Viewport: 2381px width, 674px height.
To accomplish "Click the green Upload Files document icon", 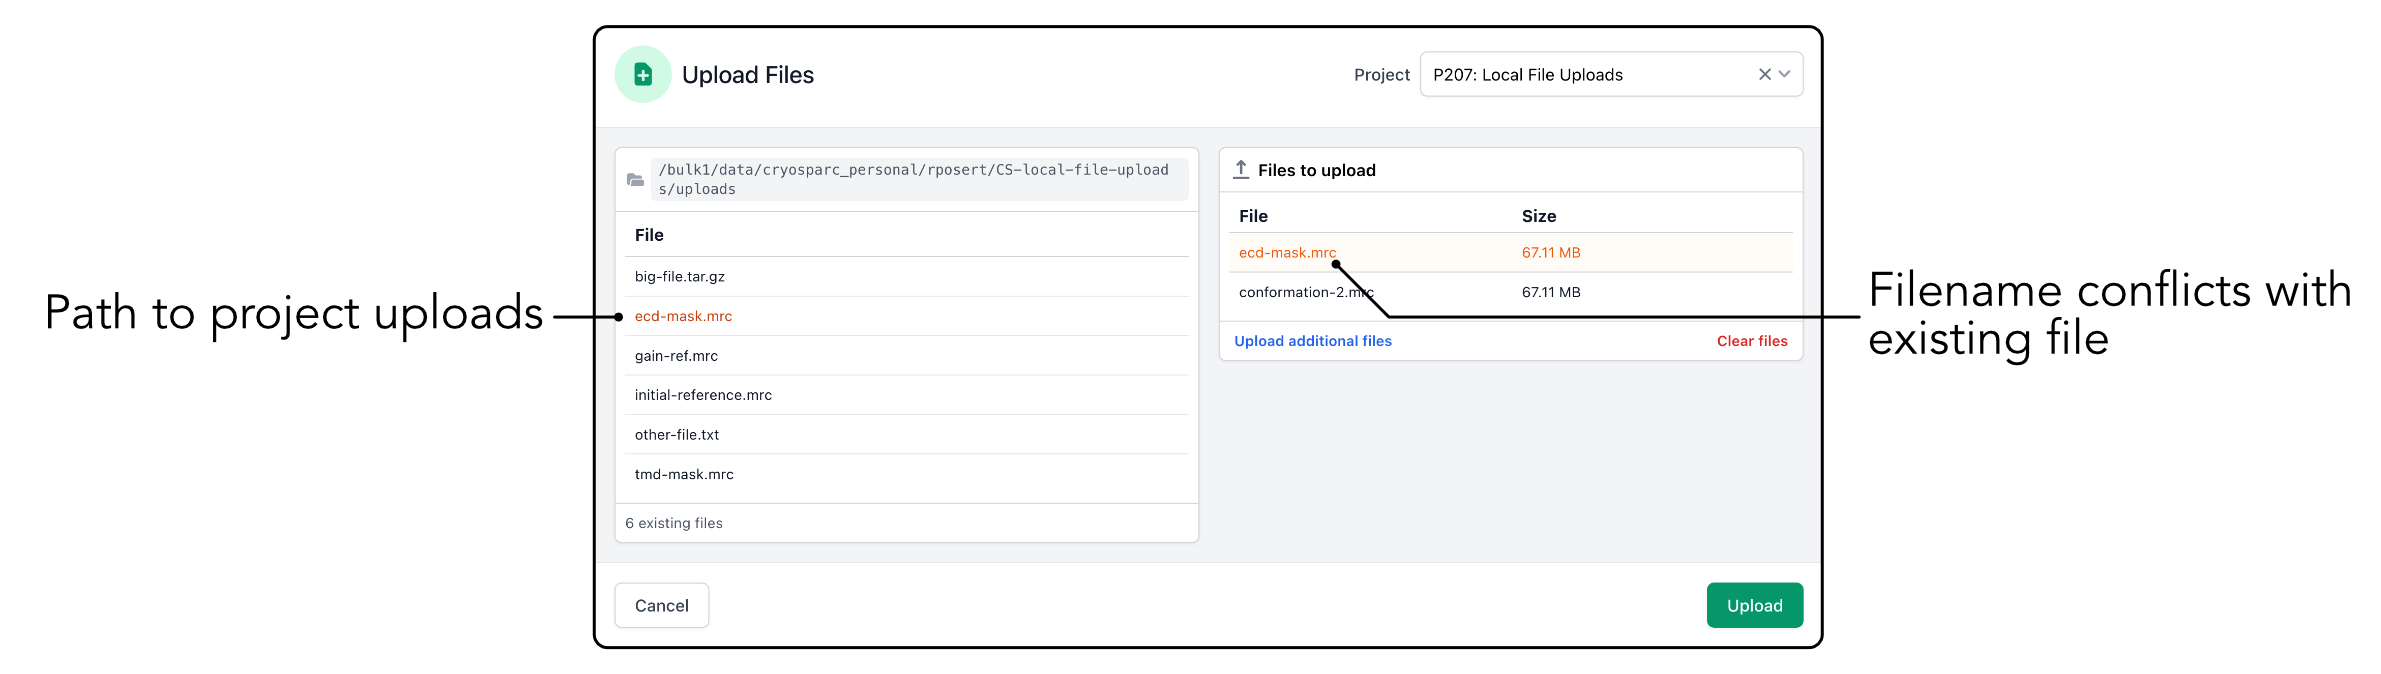I will pyautogui.click(x=643, y=75).
